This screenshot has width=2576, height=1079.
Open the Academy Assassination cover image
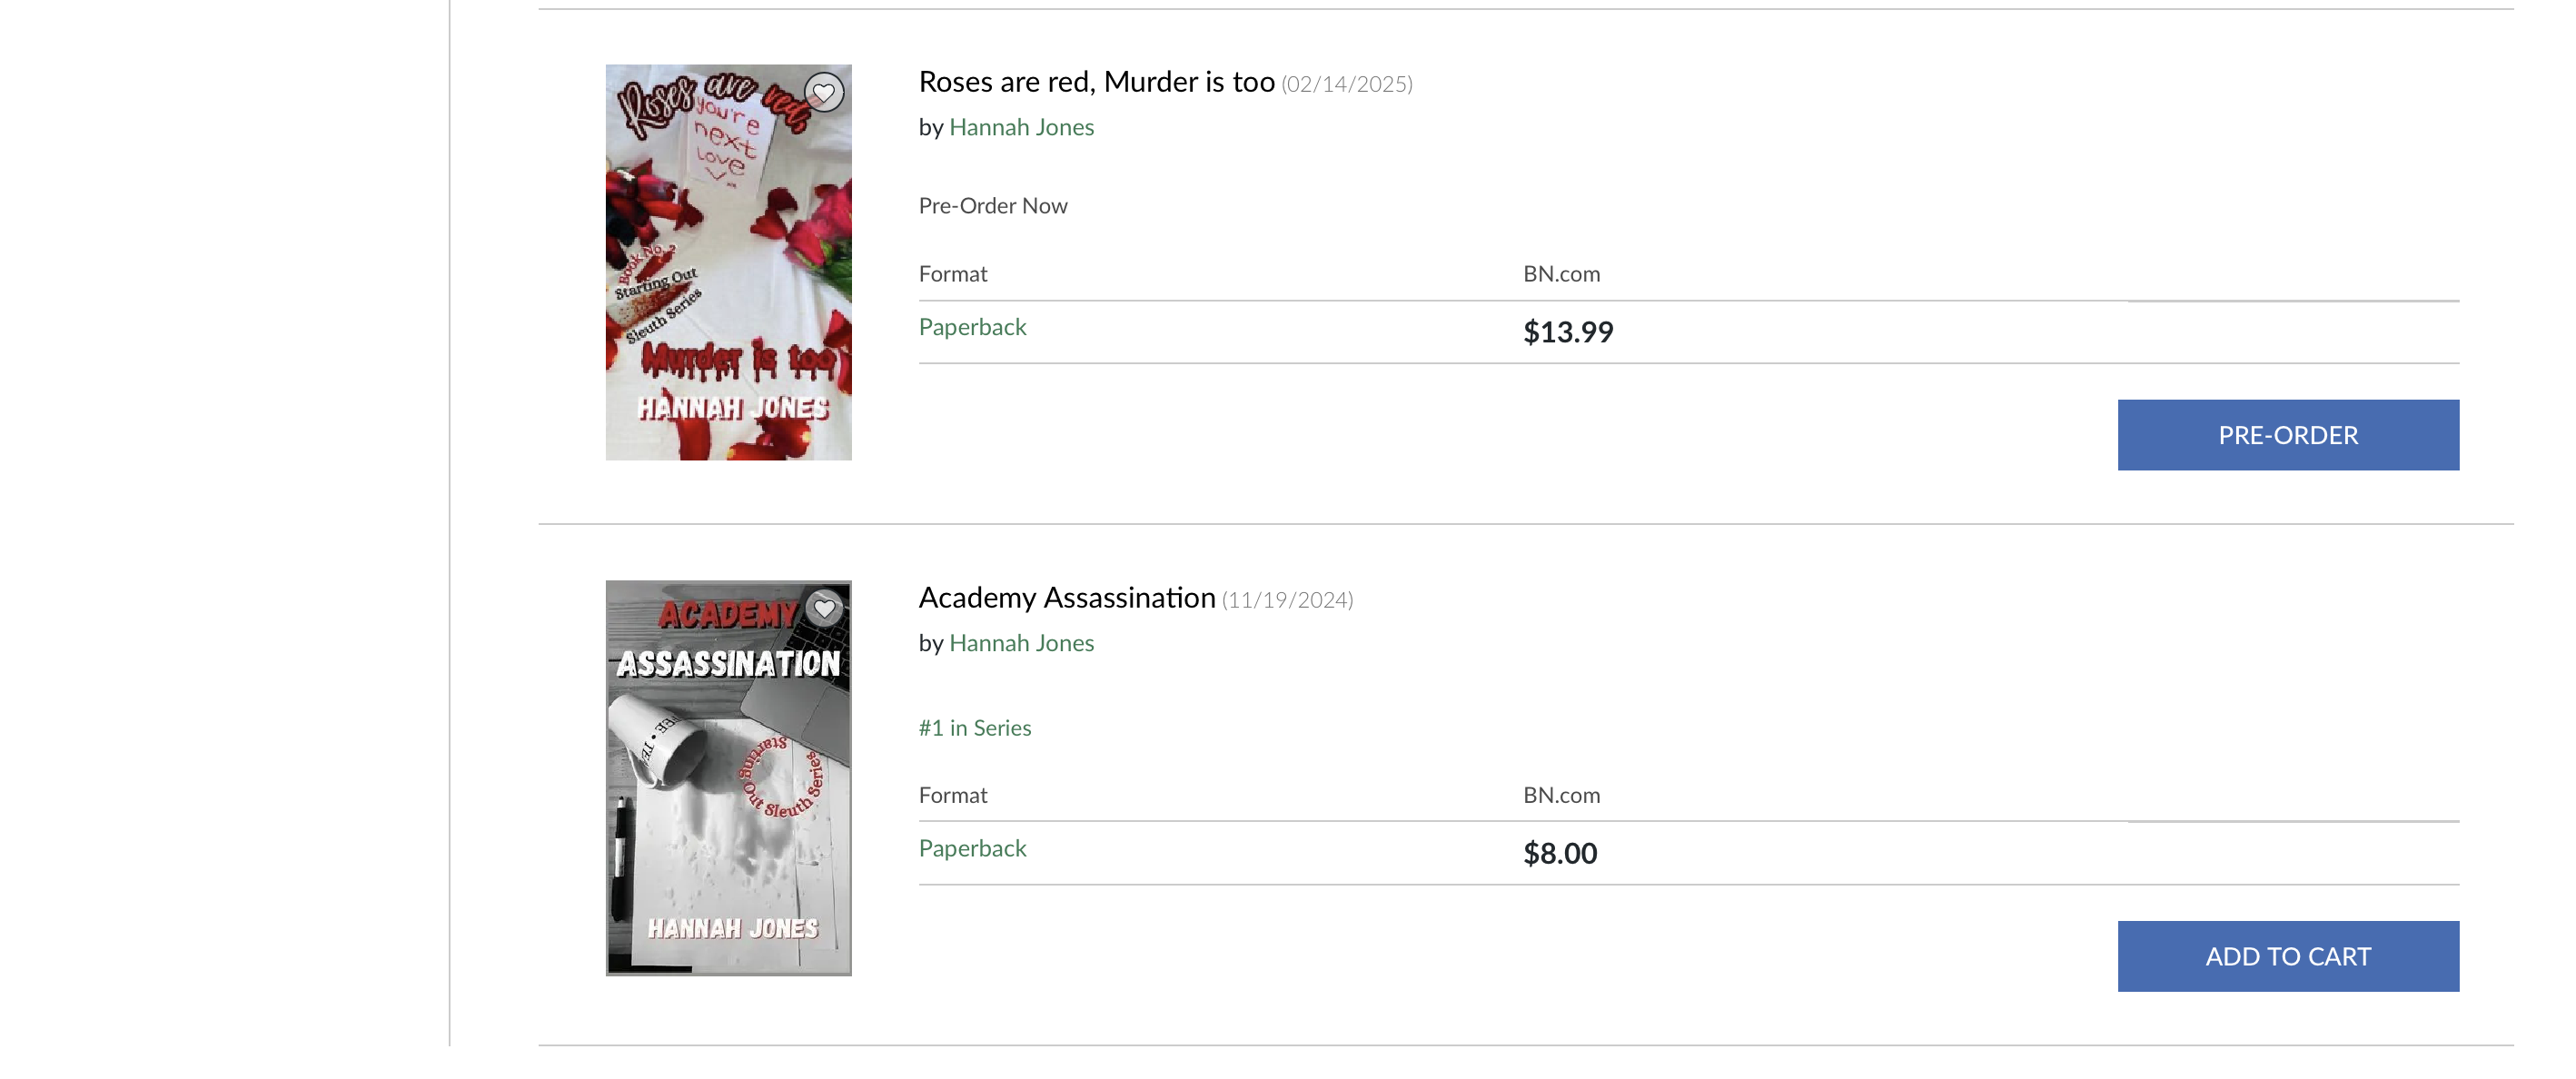728,790
